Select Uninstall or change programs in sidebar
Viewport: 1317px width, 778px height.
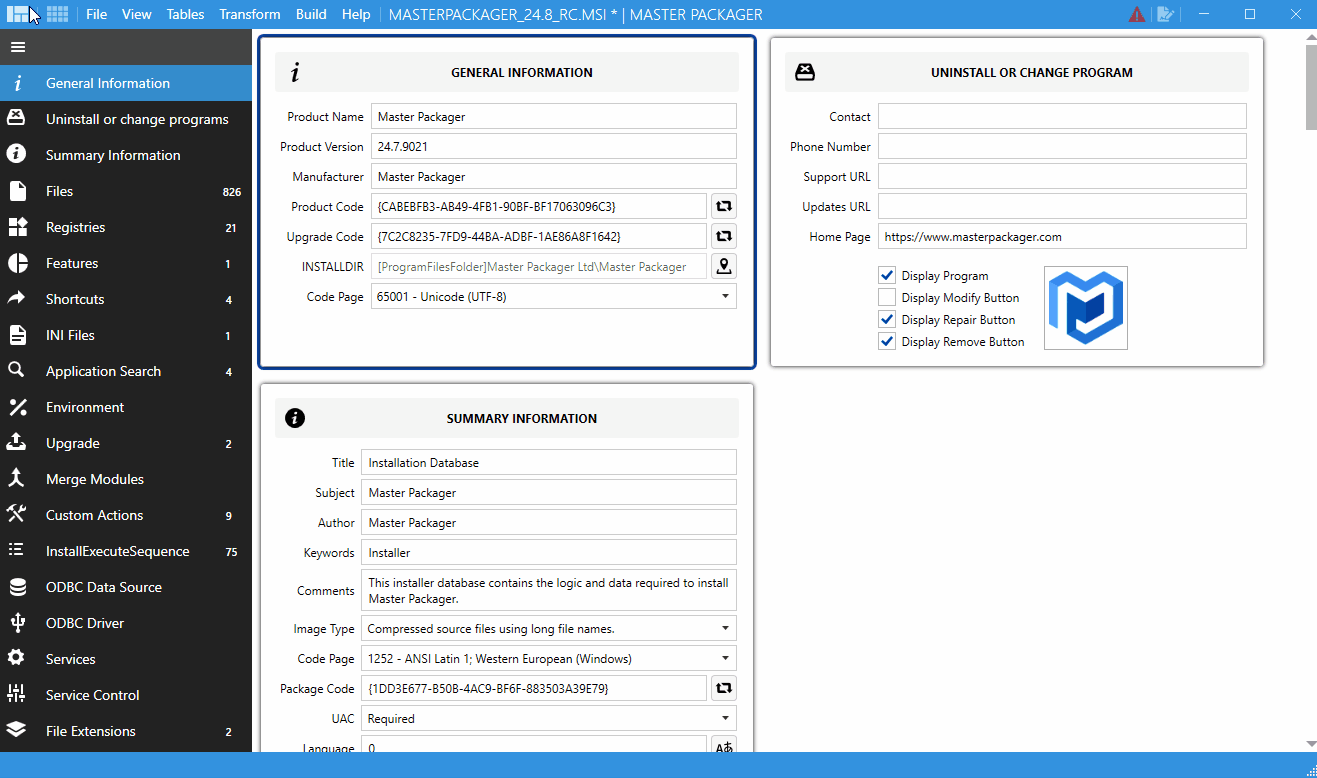[126, 119]
